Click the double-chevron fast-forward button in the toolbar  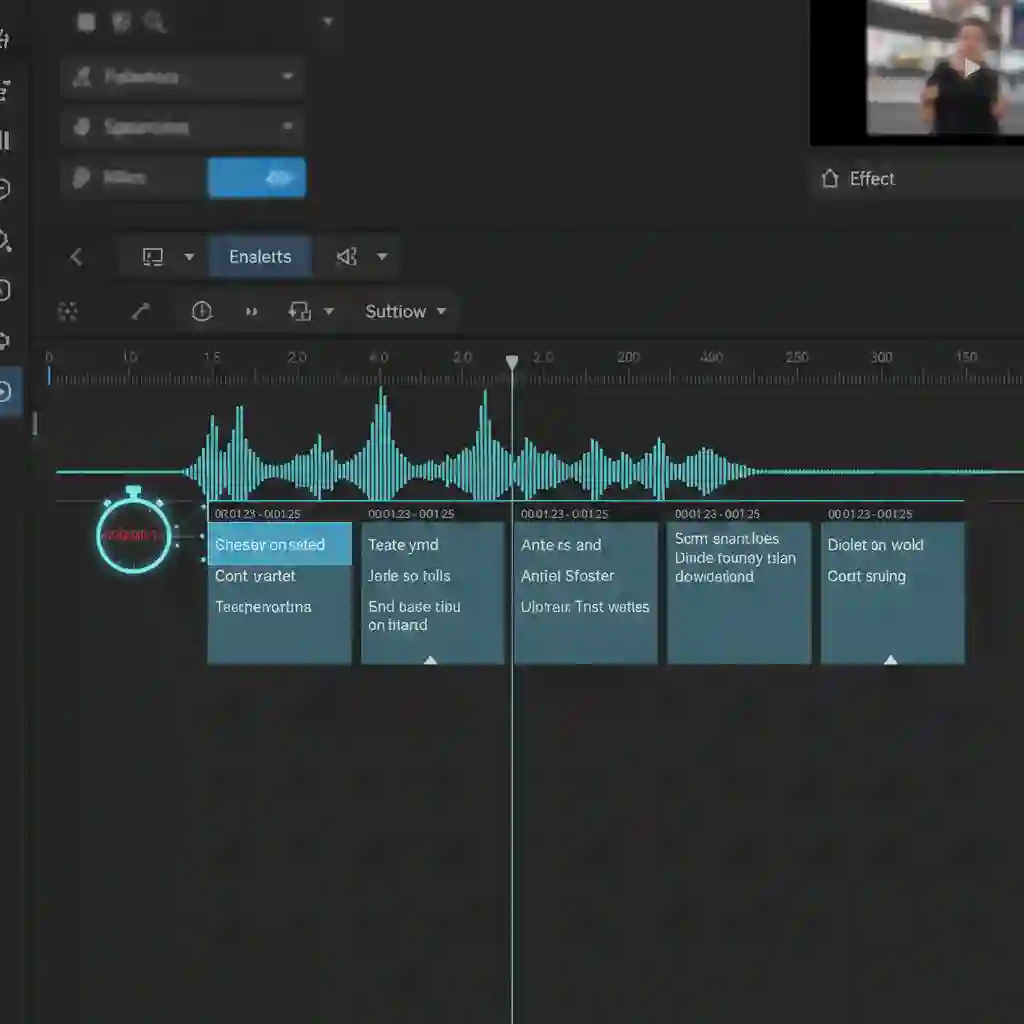pos(250,311)
